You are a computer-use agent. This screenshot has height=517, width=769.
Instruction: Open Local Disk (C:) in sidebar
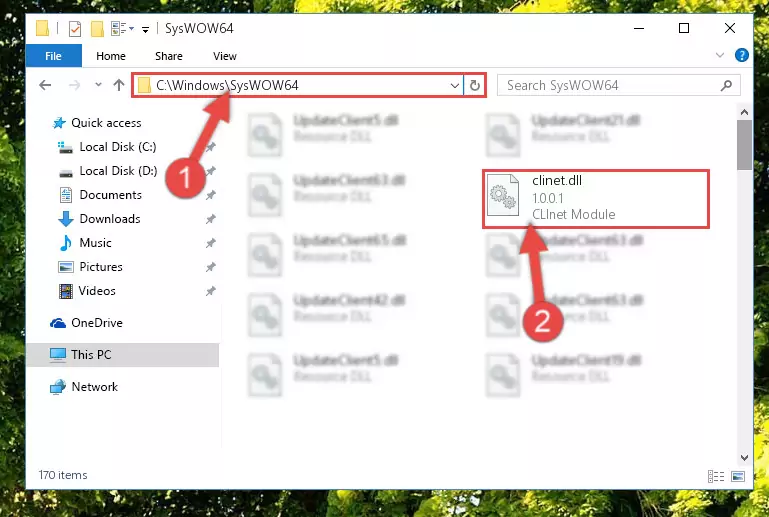tap(118, 147)
